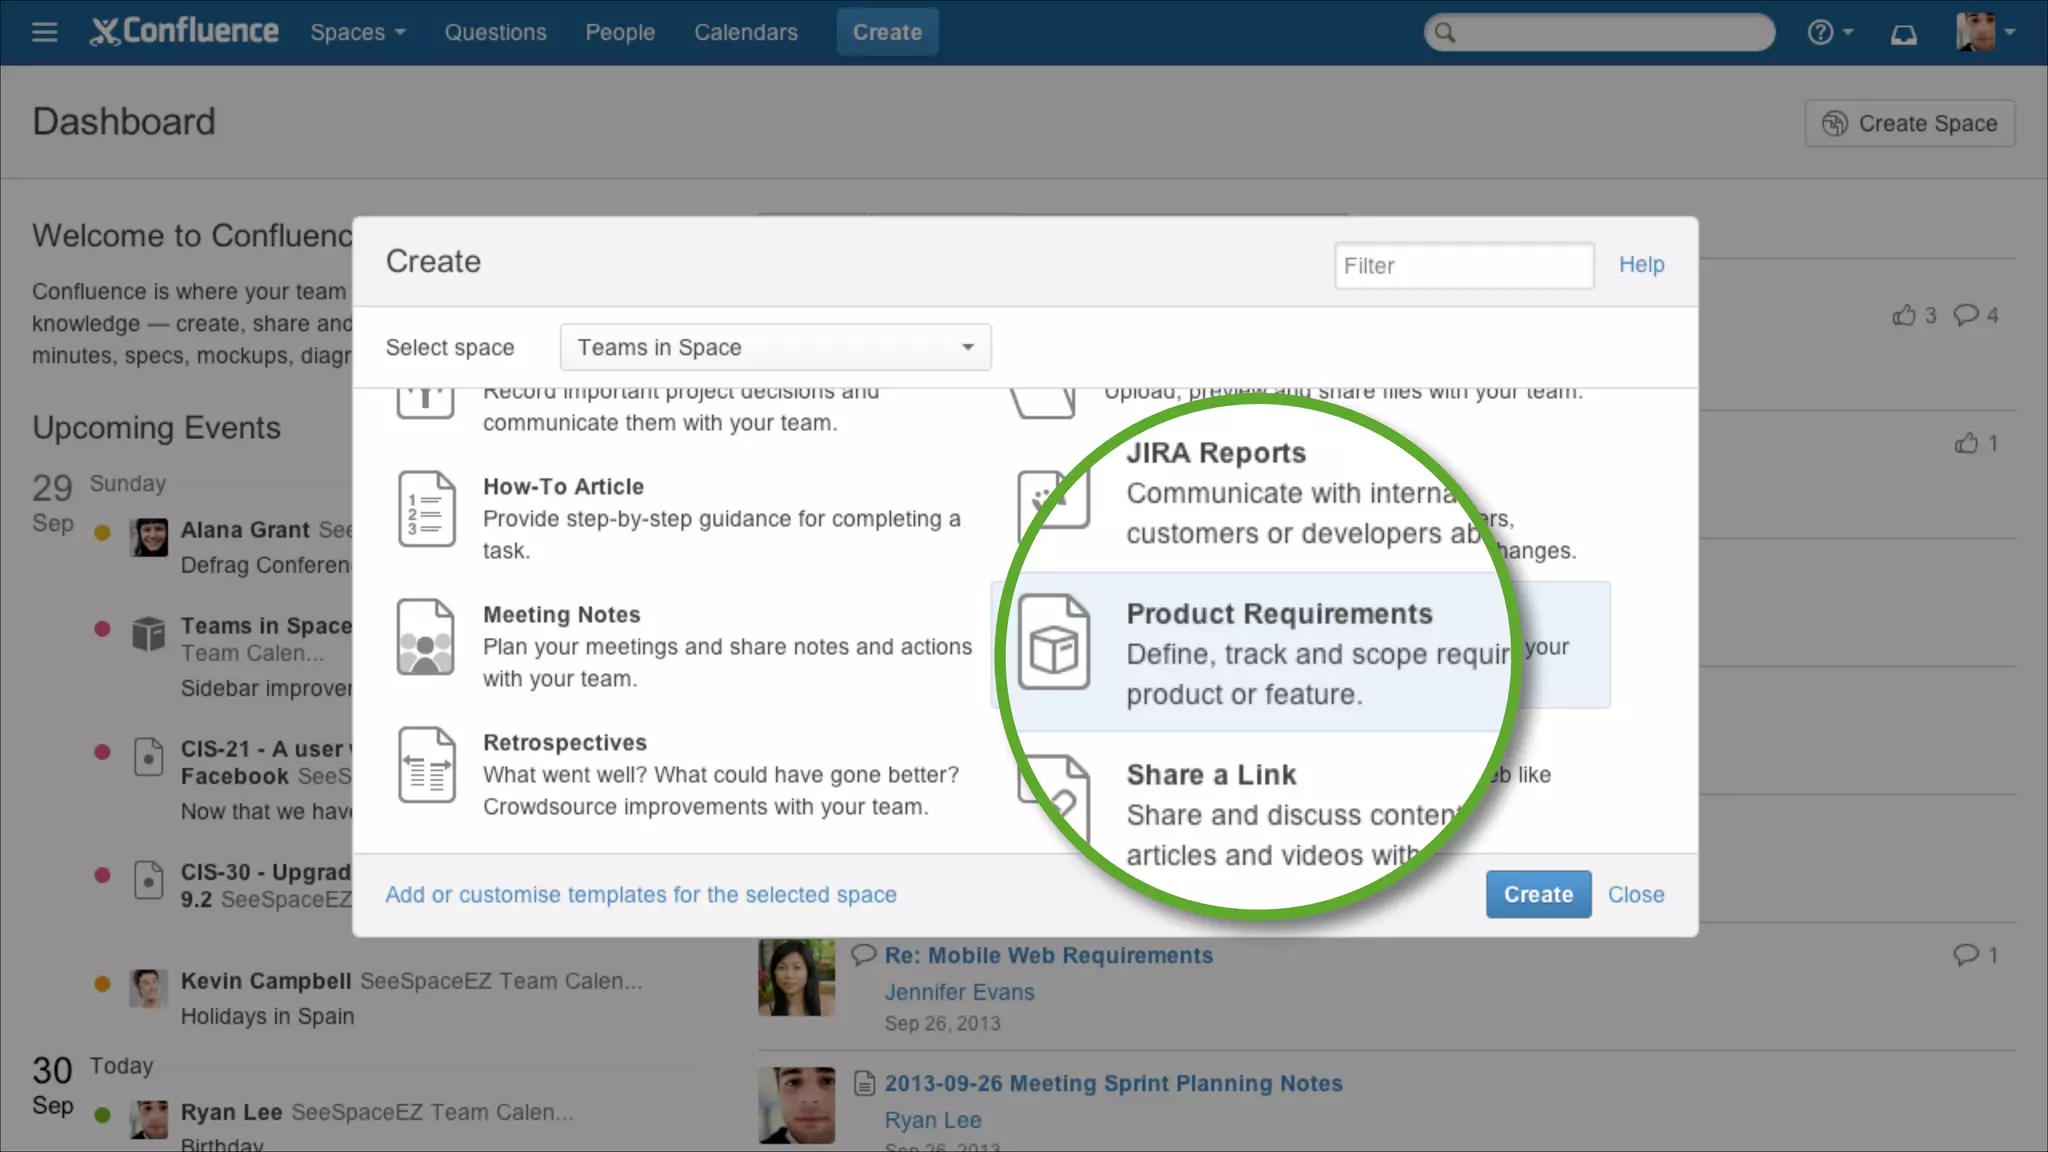Image resolution: width=2048 pixels, height=1152 pixels.
Task: Open the notifications tray icon
Action: (1903, 35)
